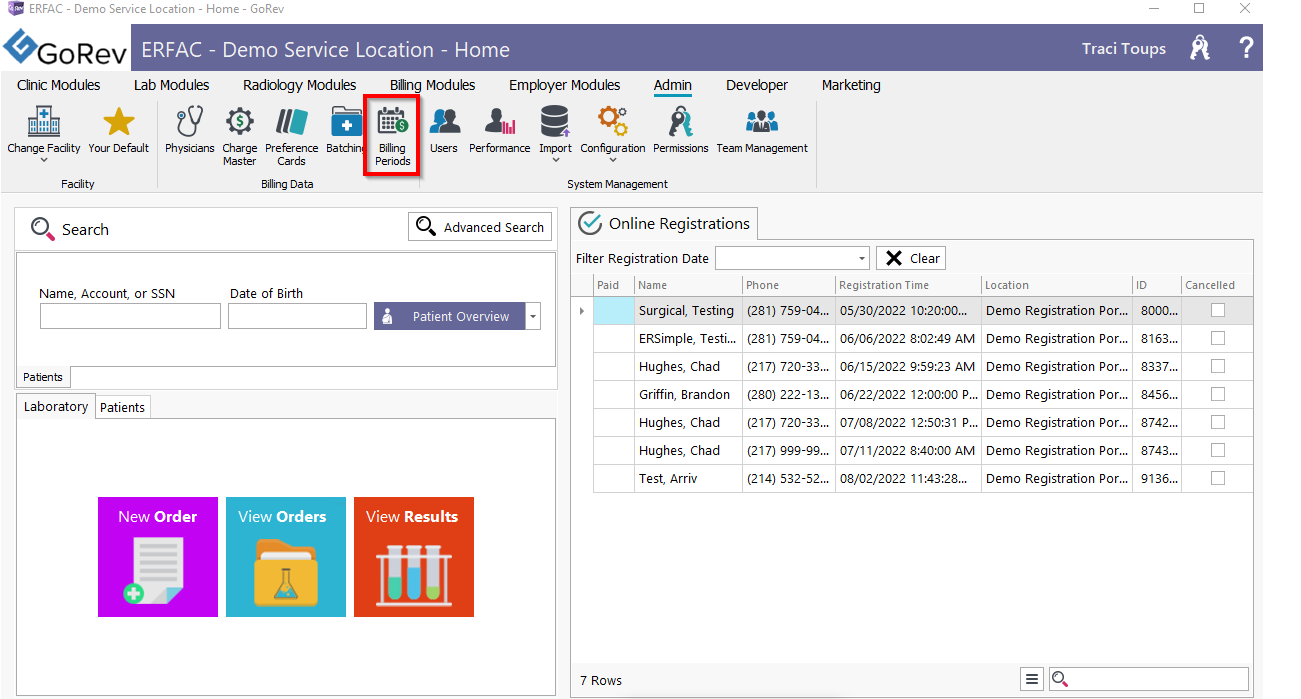Select the Admin ribbon tab
This screenshot has height=699, width=1301.
pyautogui.click(x=673, y=85)
